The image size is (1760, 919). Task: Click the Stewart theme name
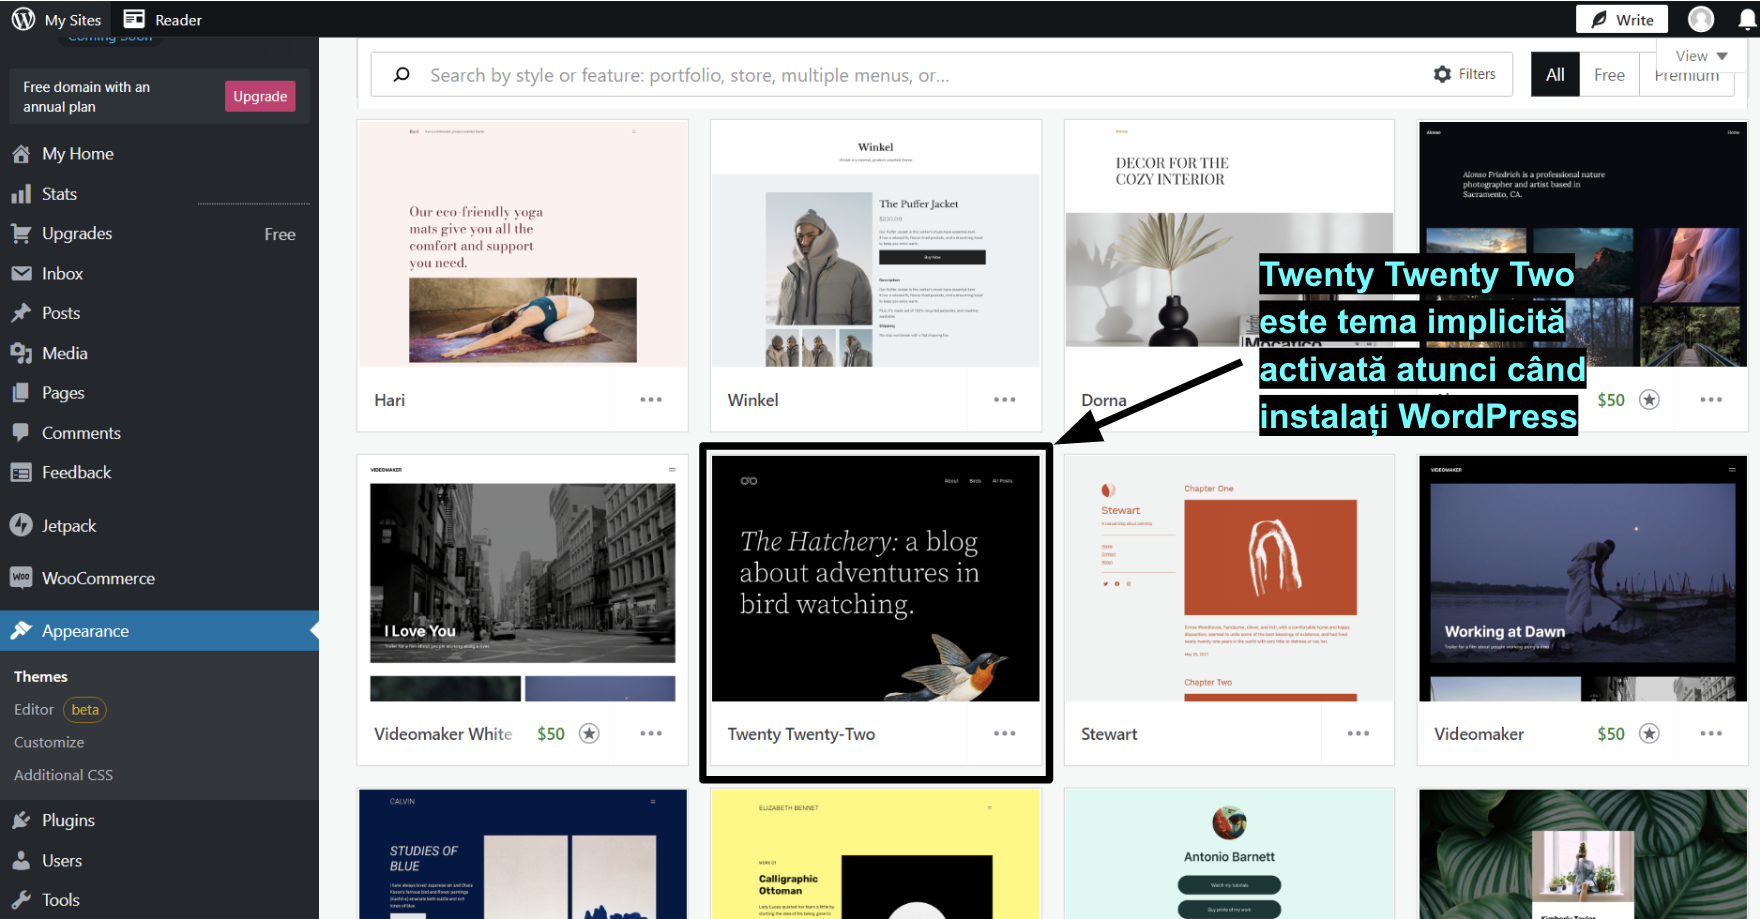[x=1109, y=734]
